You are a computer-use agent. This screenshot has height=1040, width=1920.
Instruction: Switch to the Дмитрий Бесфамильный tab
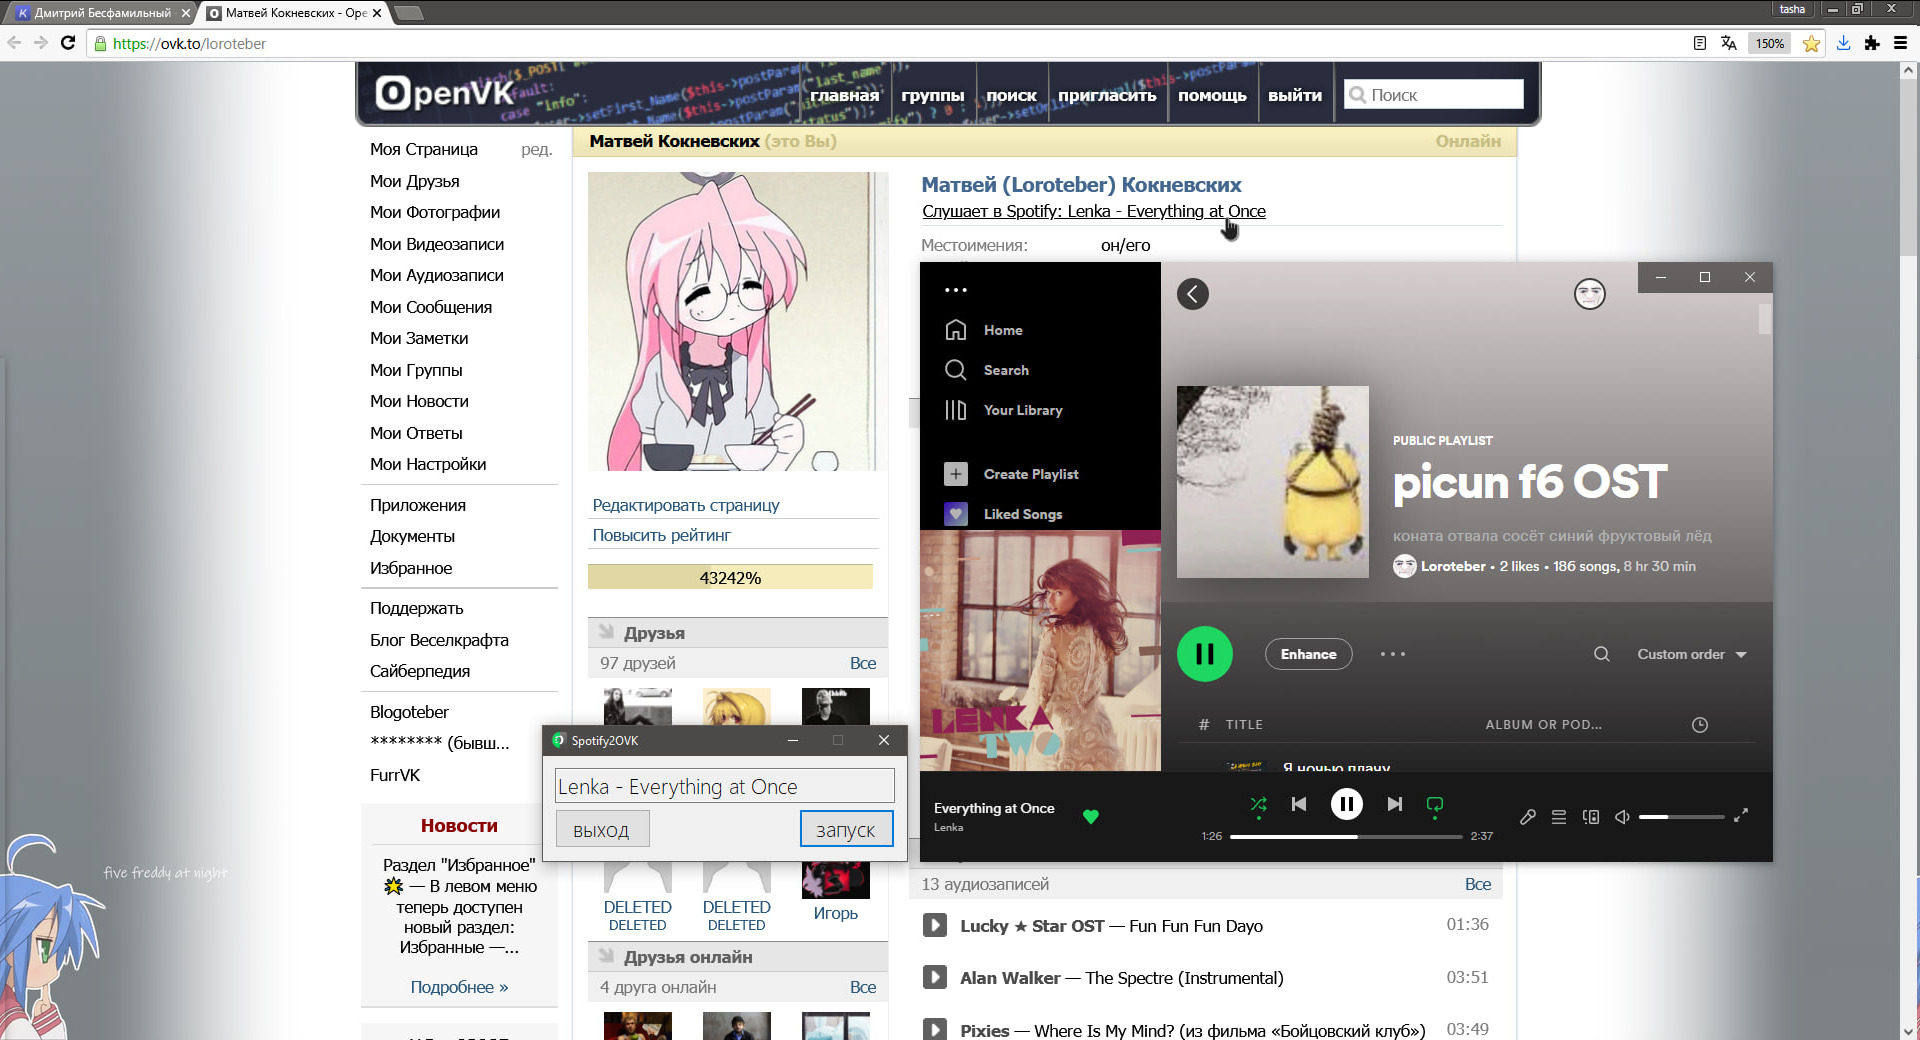[x=102, y=13]
